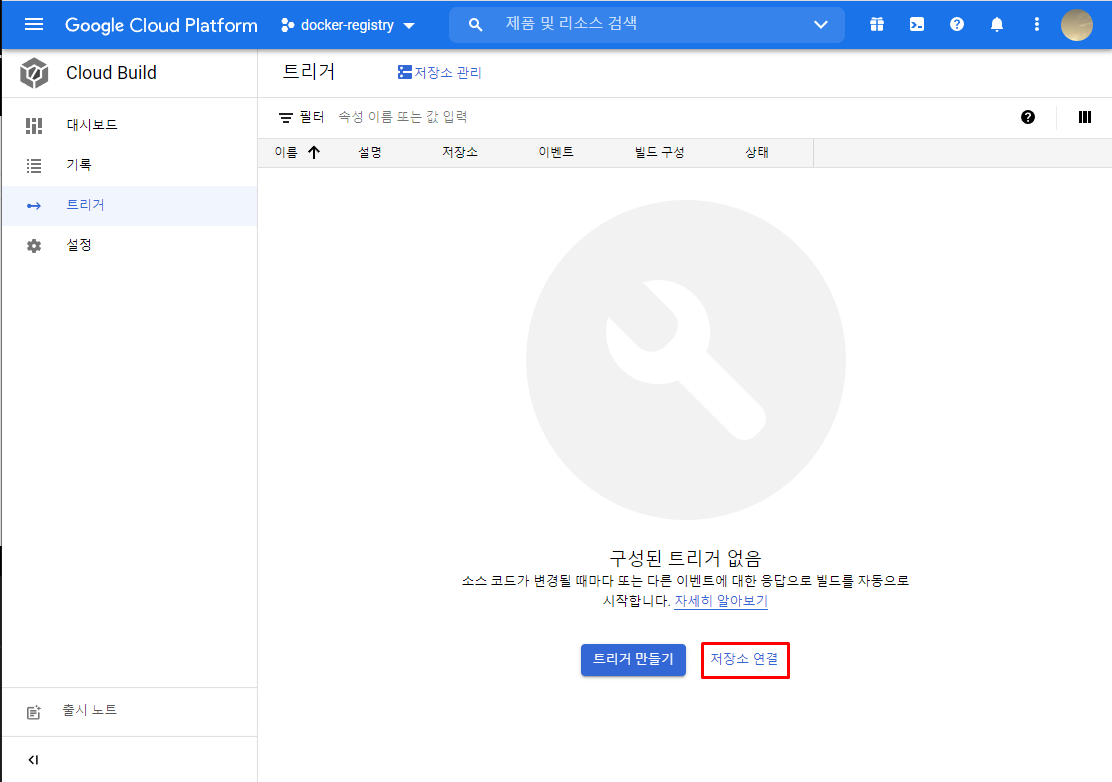
Task: Sort by the 이름 column header
Action: point(286,152)
